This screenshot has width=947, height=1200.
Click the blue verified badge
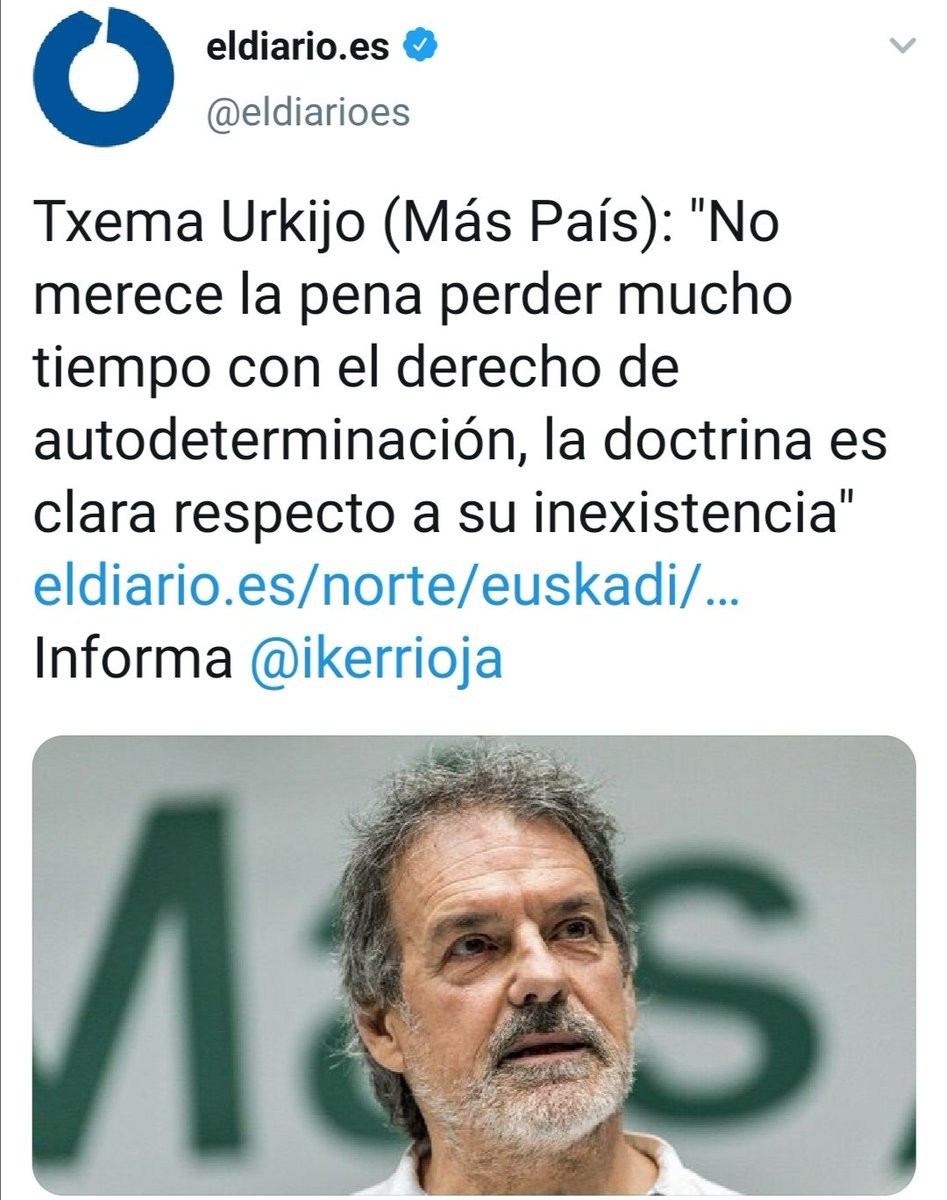coord(416,47)
